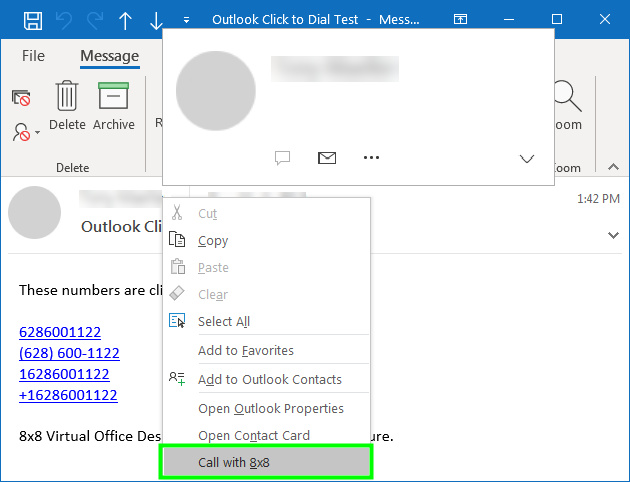Select Add to Outlook Contacts
Image resolution: width=630 pixels, height=482 pixels.
[x=265, y=380]
